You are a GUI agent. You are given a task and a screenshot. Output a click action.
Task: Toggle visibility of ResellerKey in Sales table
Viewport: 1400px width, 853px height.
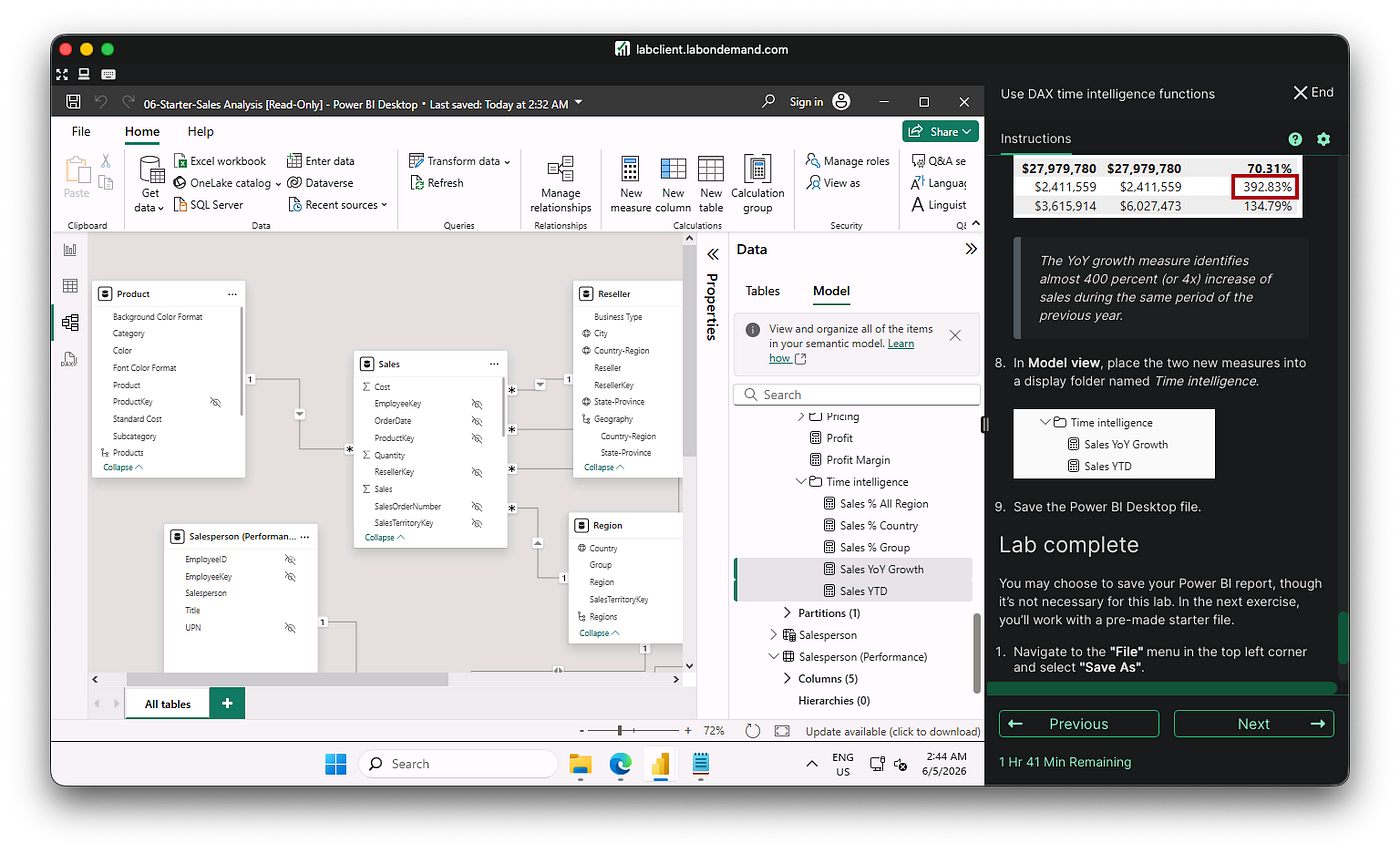click(x=477, y=472)
